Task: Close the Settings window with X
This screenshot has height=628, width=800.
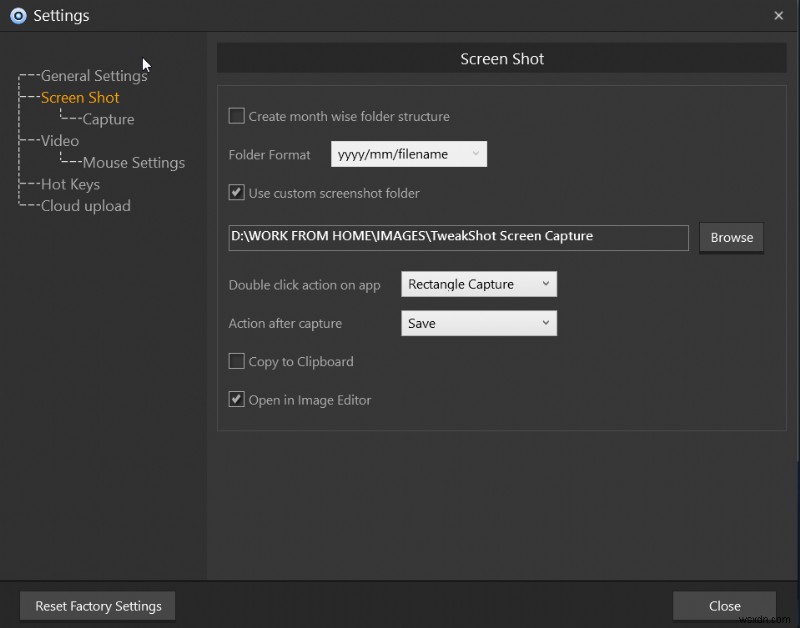Action: [x=779, y=16]
